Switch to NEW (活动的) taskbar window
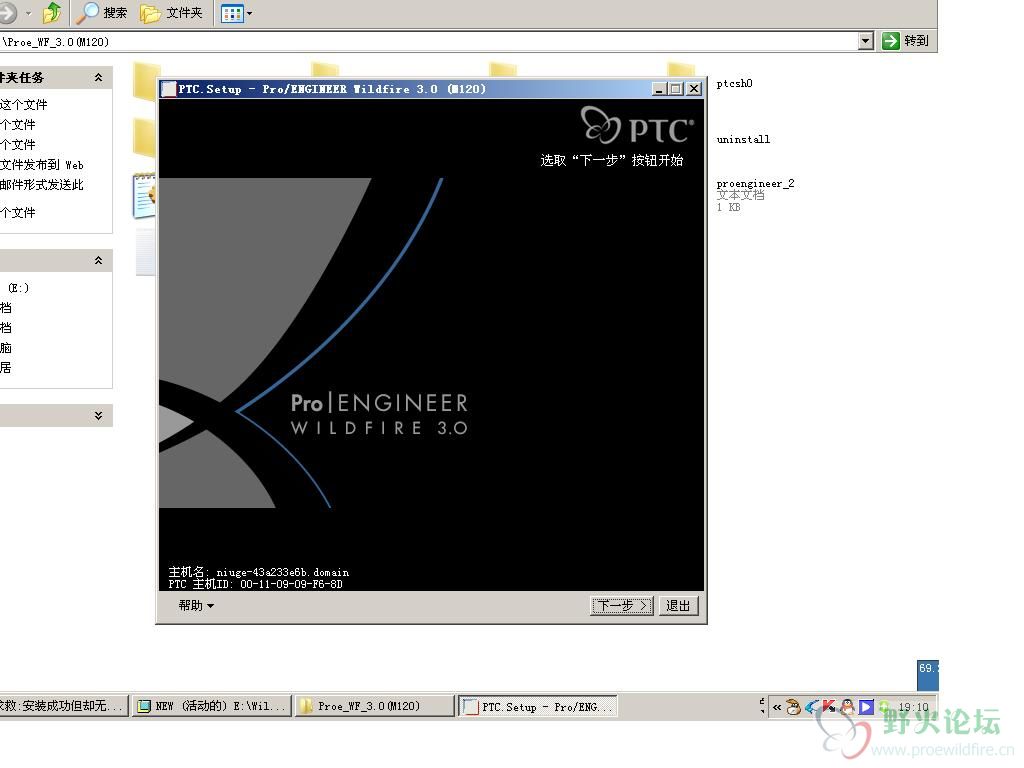This screenshot has height=768, width=1024. [212, 706]
